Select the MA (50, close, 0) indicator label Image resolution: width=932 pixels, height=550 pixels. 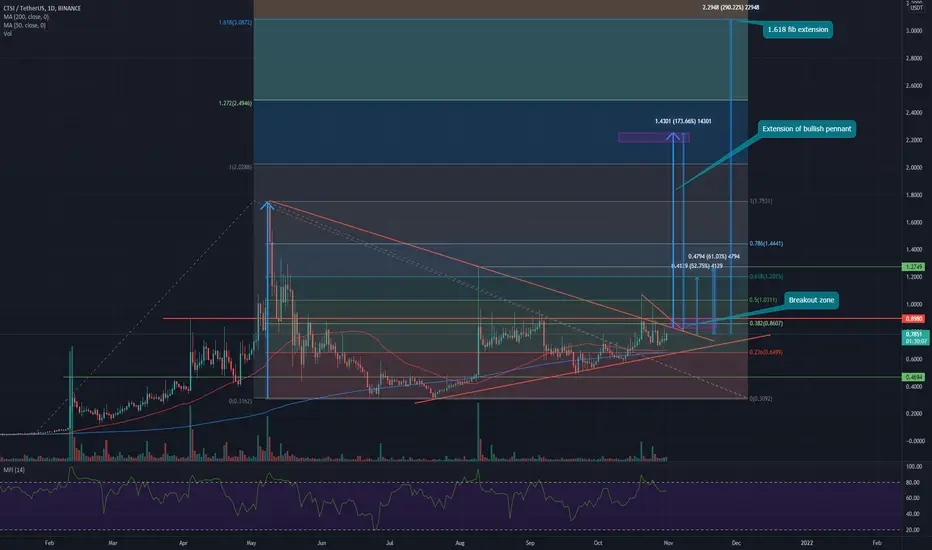click(24, 26)
